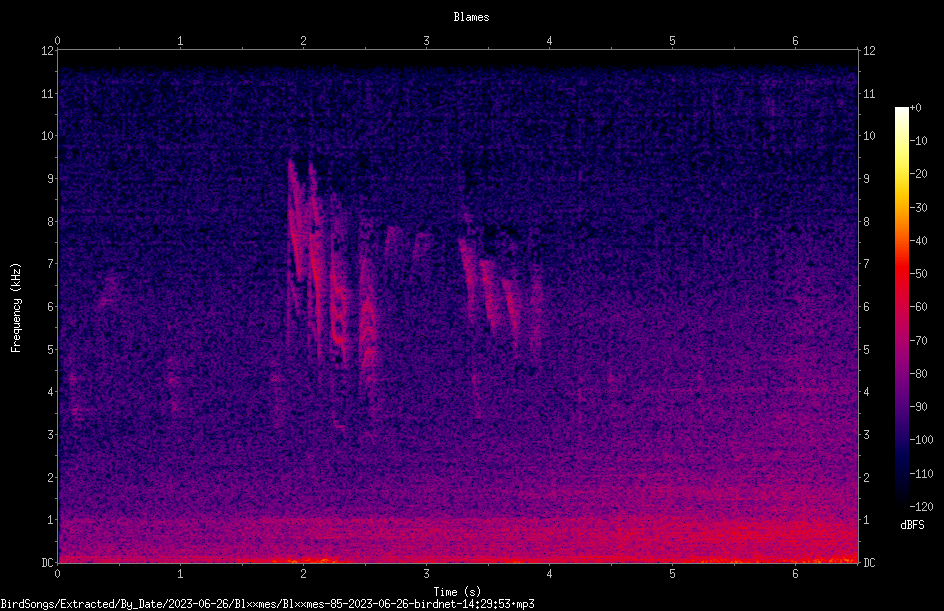Click the '-90' value on the color scale
This screenshot has height=611, width=944.
[919, 407]
